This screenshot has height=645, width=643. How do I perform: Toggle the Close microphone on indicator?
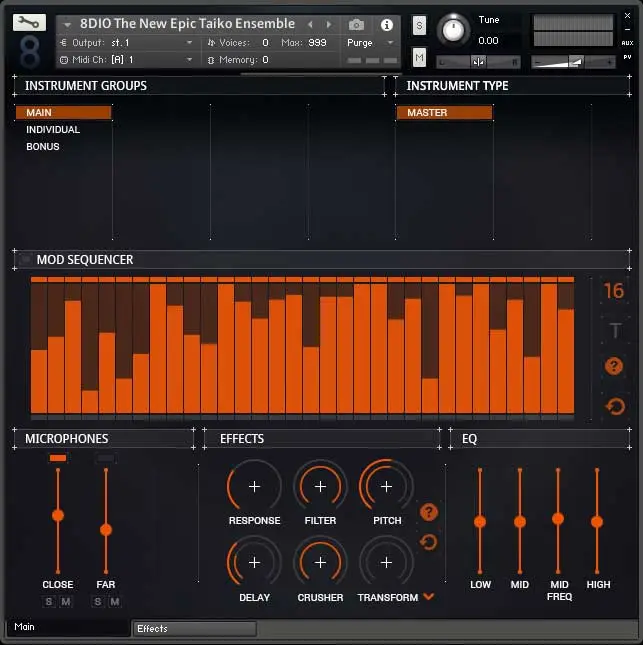tap(58, 458)
